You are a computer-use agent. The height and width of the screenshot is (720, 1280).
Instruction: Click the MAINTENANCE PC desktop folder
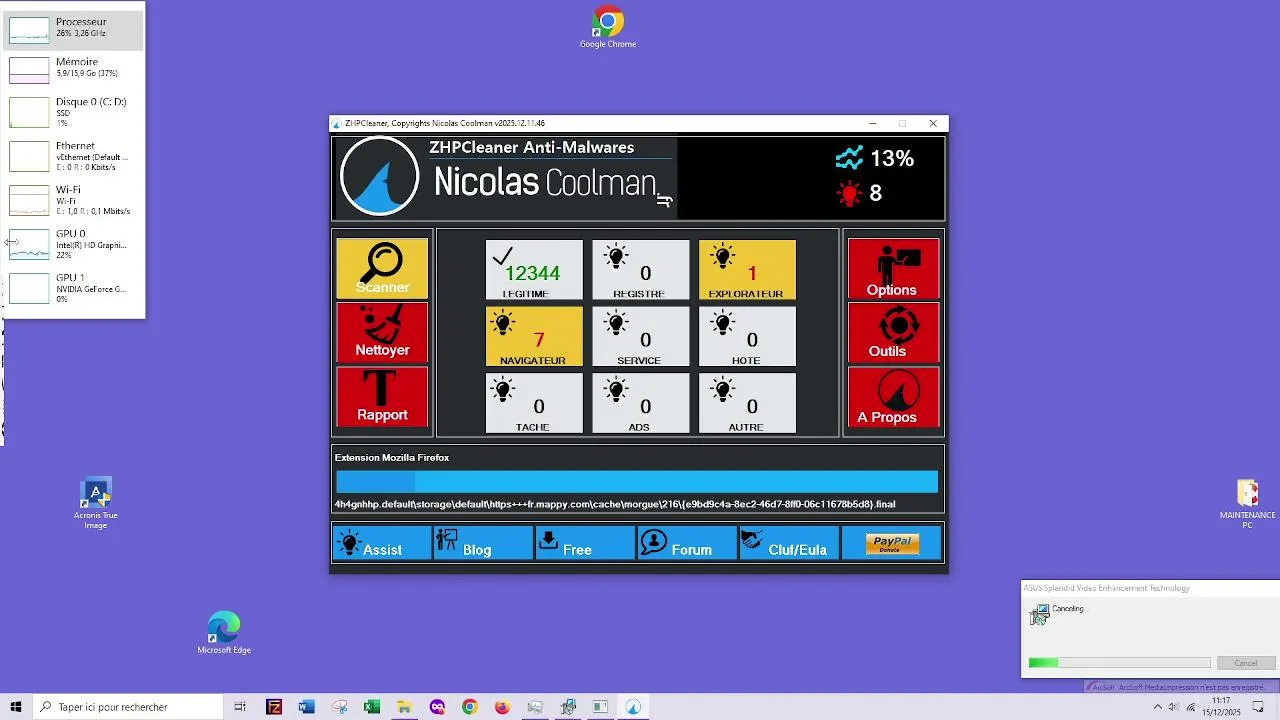1247,504
